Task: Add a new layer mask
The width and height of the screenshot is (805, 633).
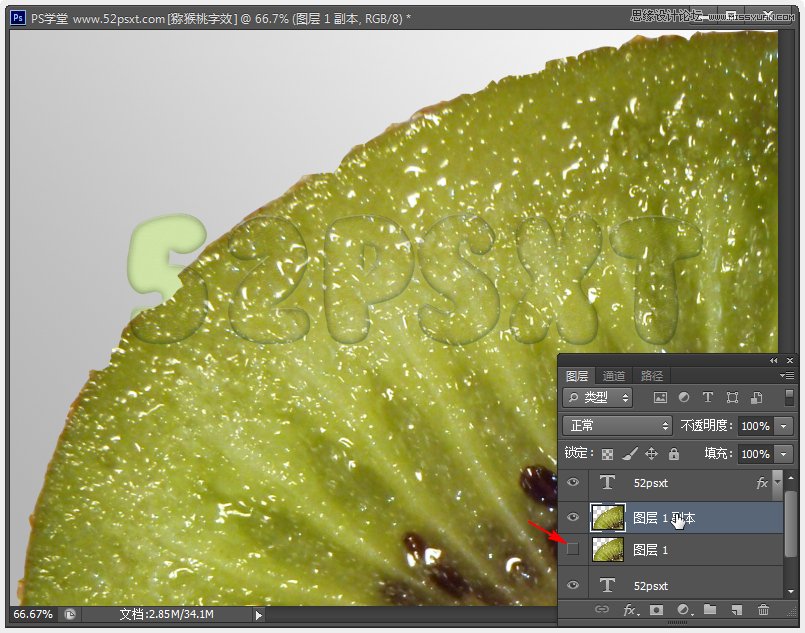Action: click(x=657, y=609)
